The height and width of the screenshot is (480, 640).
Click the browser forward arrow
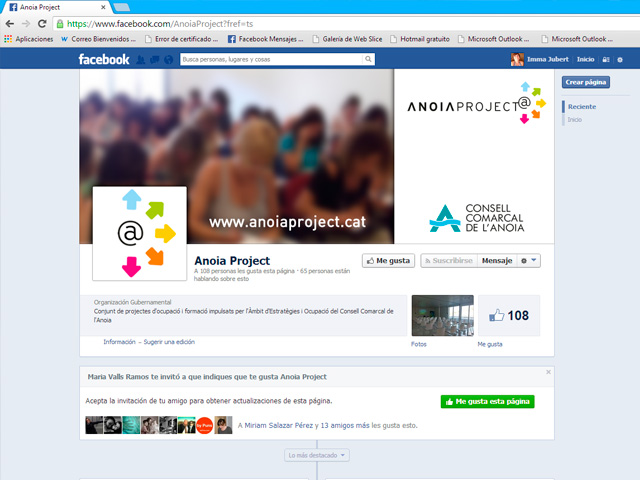(26, 24)
